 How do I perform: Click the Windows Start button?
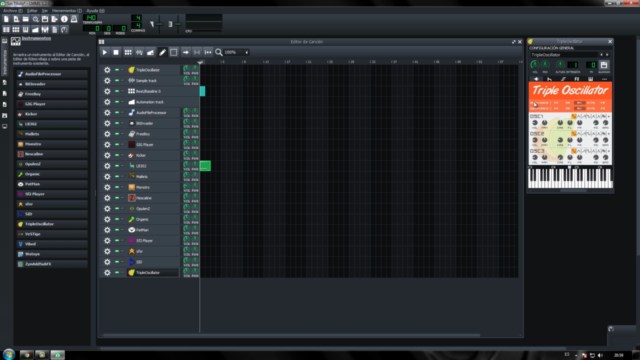coord(8,354)
